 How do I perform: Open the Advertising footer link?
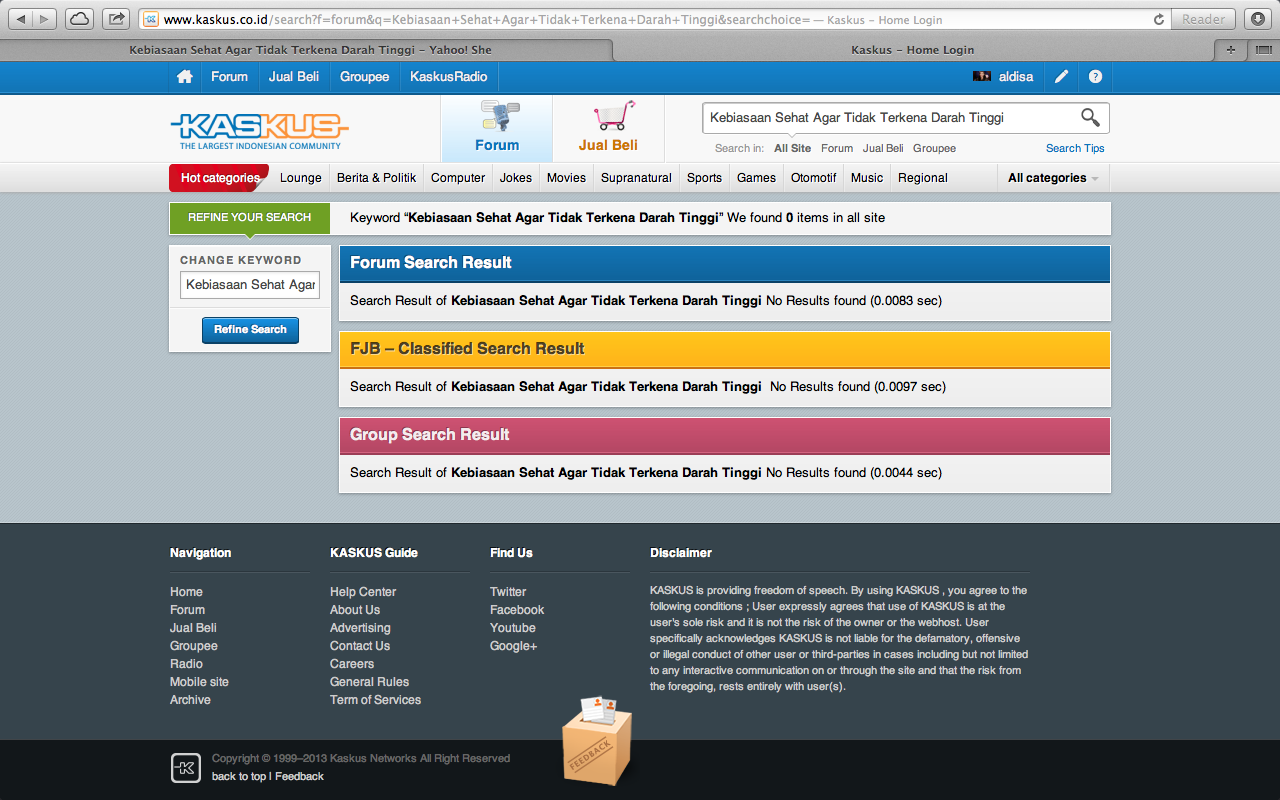point(360,628)
